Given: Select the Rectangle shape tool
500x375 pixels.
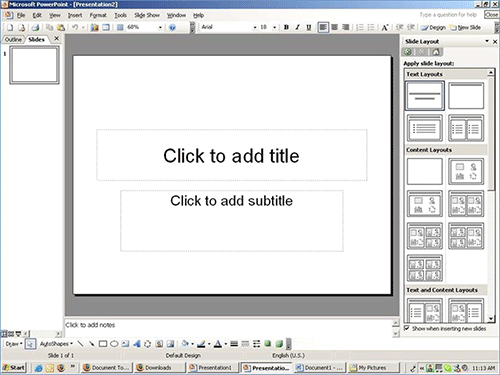Looking at the screenshot, I should tap(103, 344).
